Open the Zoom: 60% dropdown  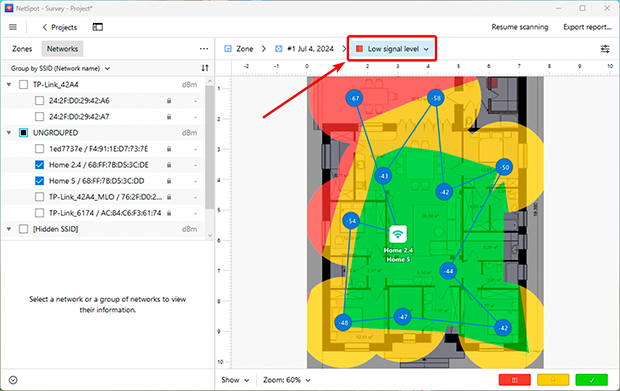click(x=287, y=380)
